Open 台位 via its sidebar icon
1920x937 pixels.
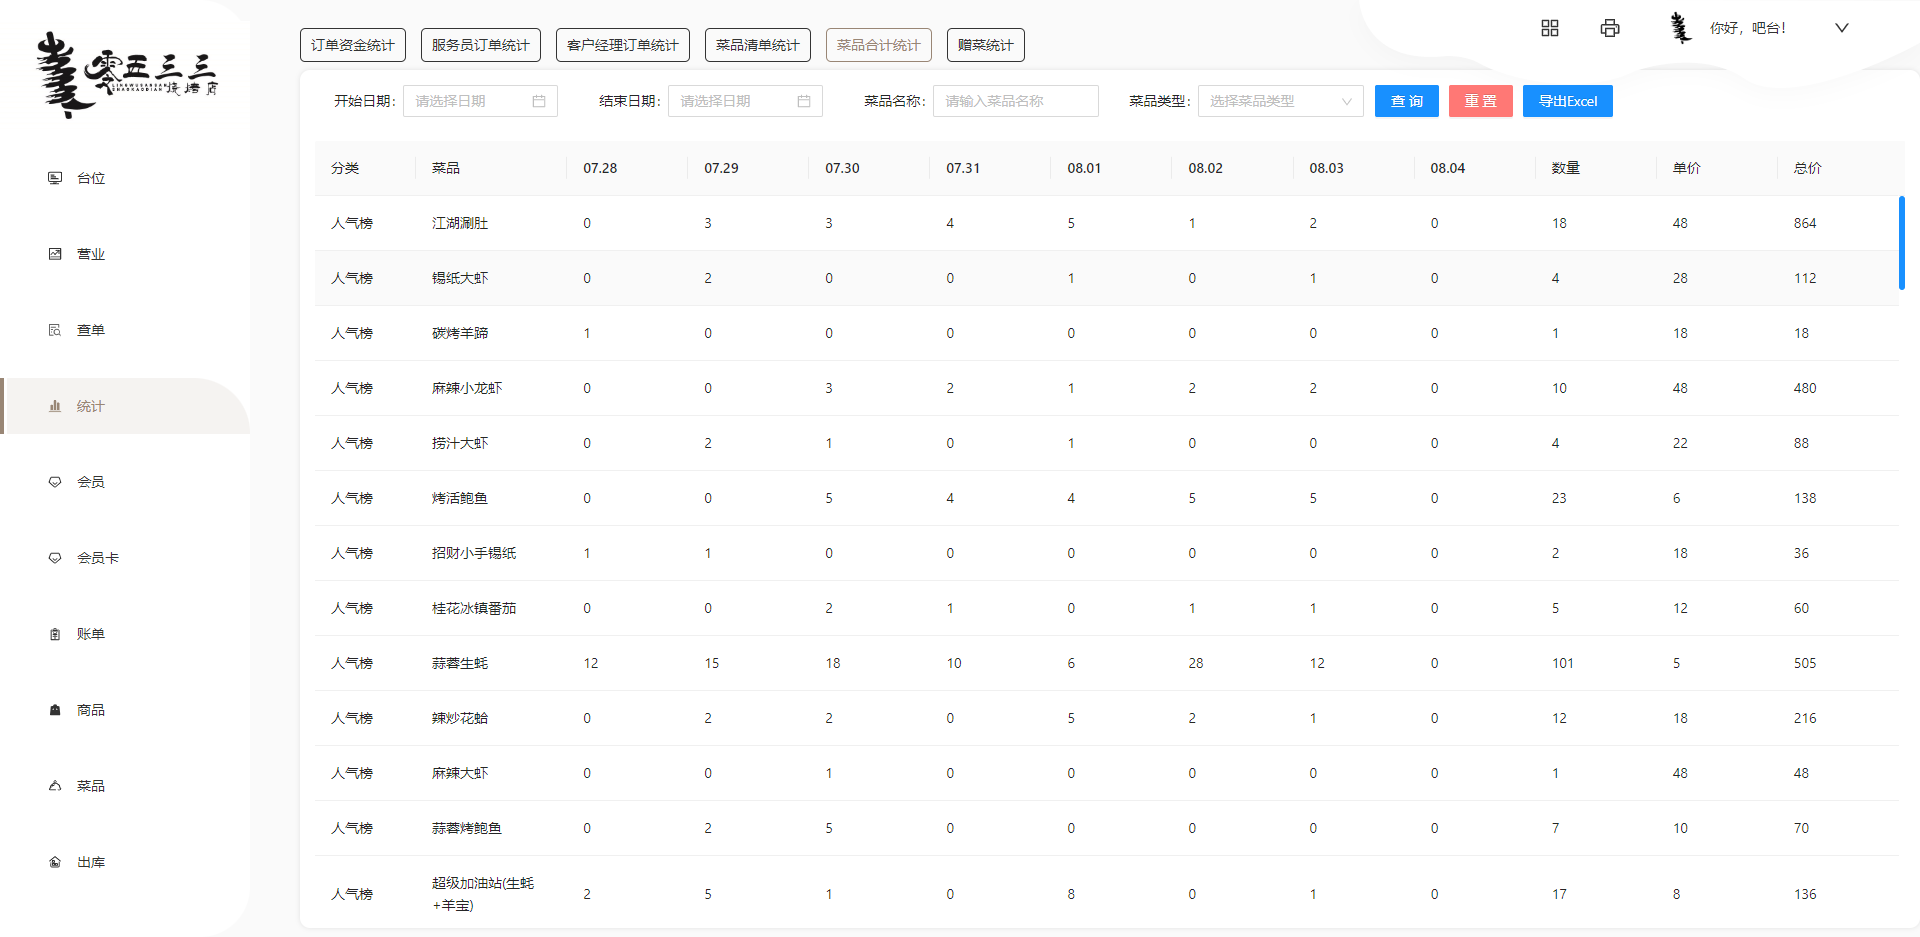pyautogui.click(x=55, y=178)
